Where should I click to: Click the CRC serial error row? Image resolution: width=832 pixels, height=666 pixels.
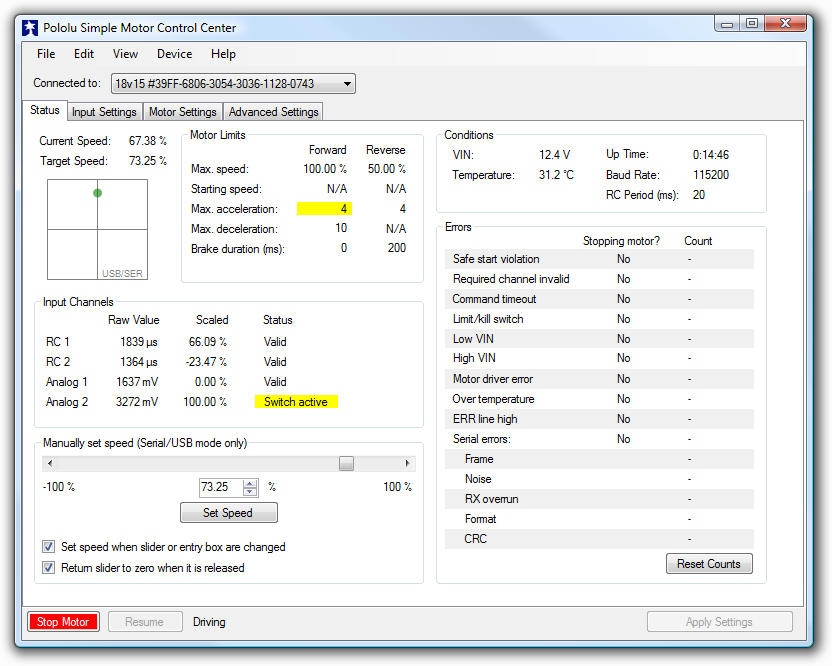click(600, 539)
